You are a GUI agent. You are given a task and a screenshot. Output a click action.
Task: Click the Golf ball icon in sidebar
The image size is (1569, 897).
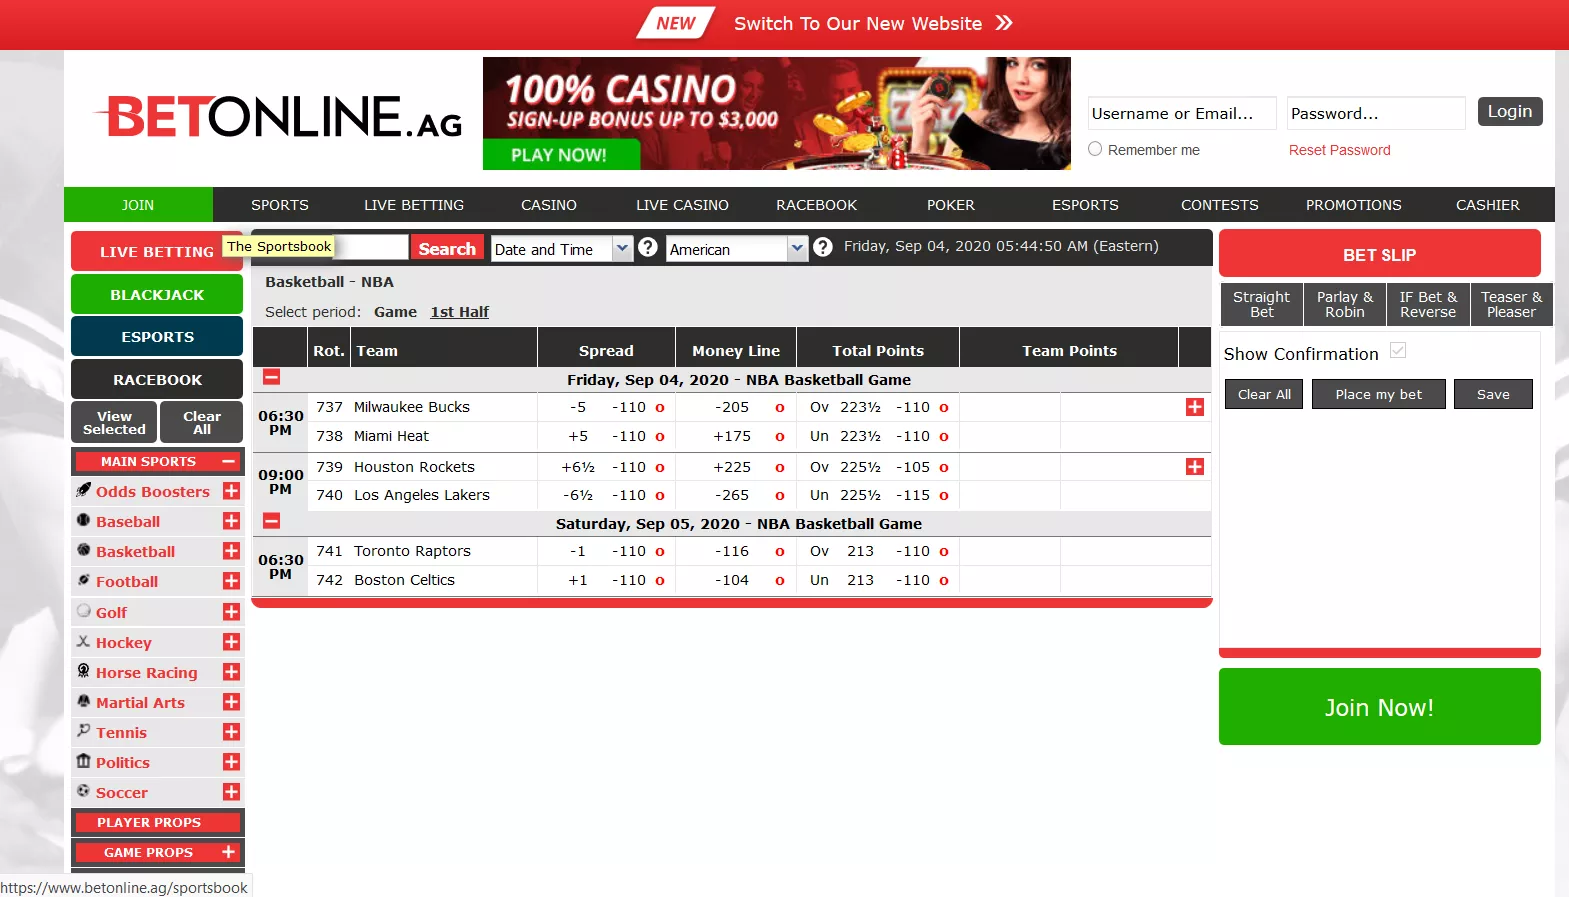pyautogui.click(x=84, y=610)
